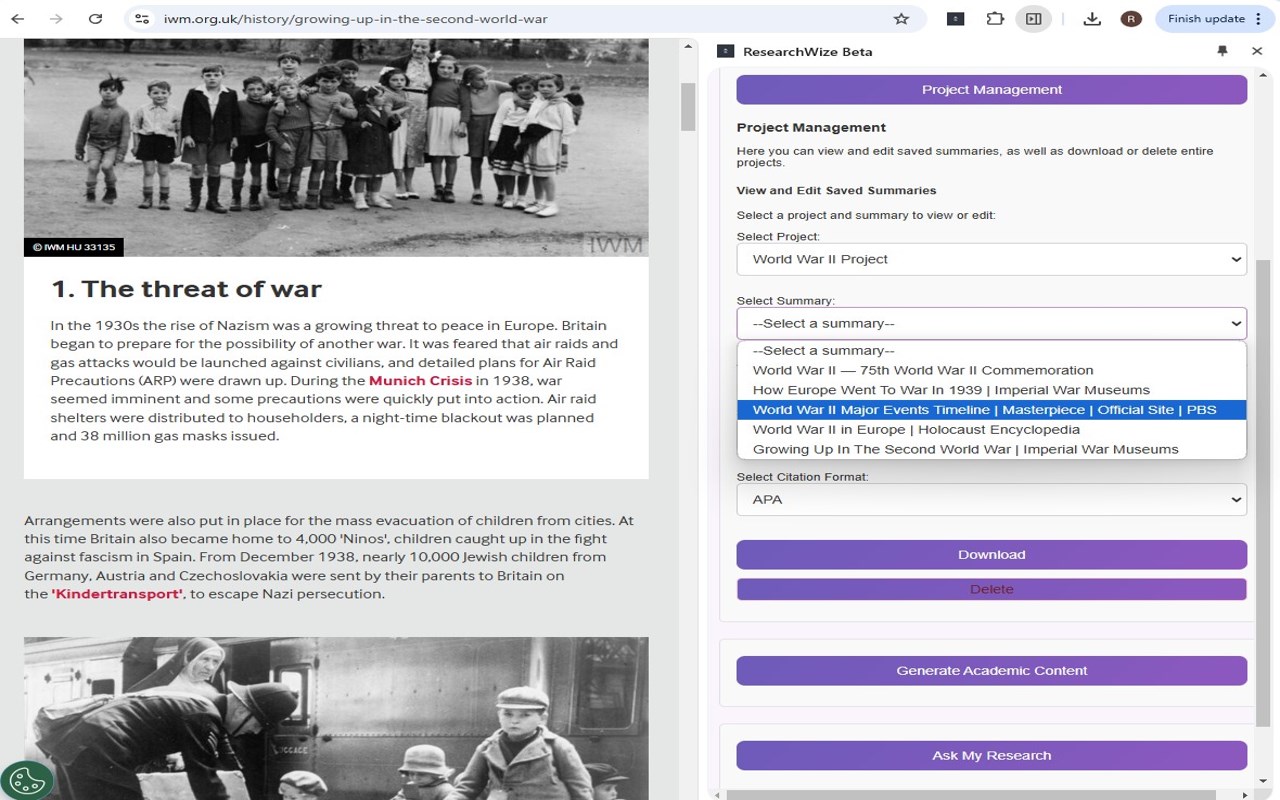Choose '--Select a summary--' option

(x=992, y=351)
